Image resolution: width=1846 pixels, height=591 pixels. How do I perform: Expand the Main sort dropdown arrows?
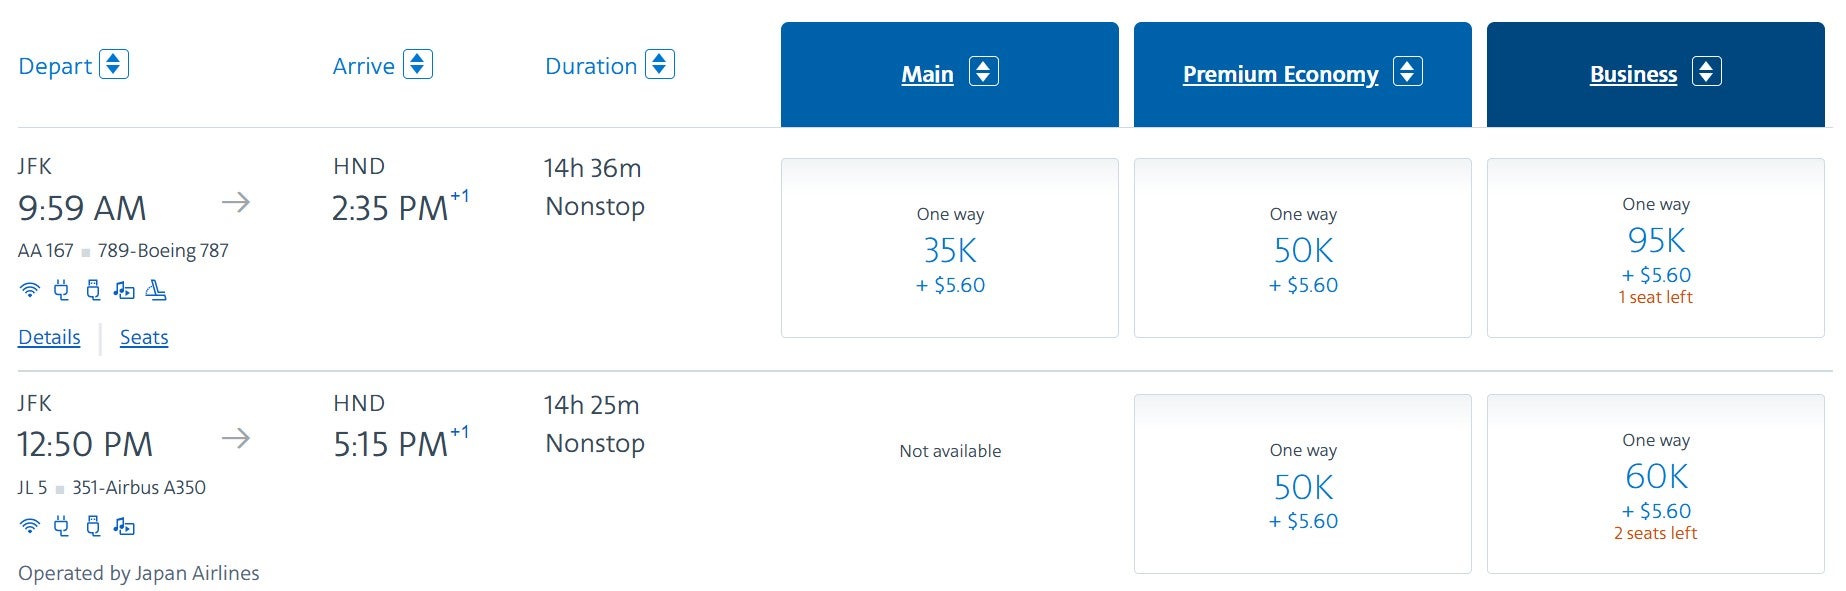(x=985, y=73)
